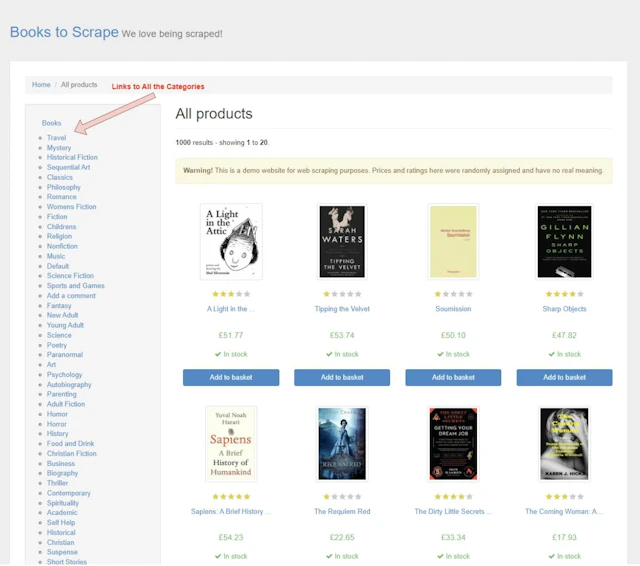Open the 'A Light in the ...' title link
The height and width of the screenshot is (566, 640).
pyautogui.click(x=231, y=309)
